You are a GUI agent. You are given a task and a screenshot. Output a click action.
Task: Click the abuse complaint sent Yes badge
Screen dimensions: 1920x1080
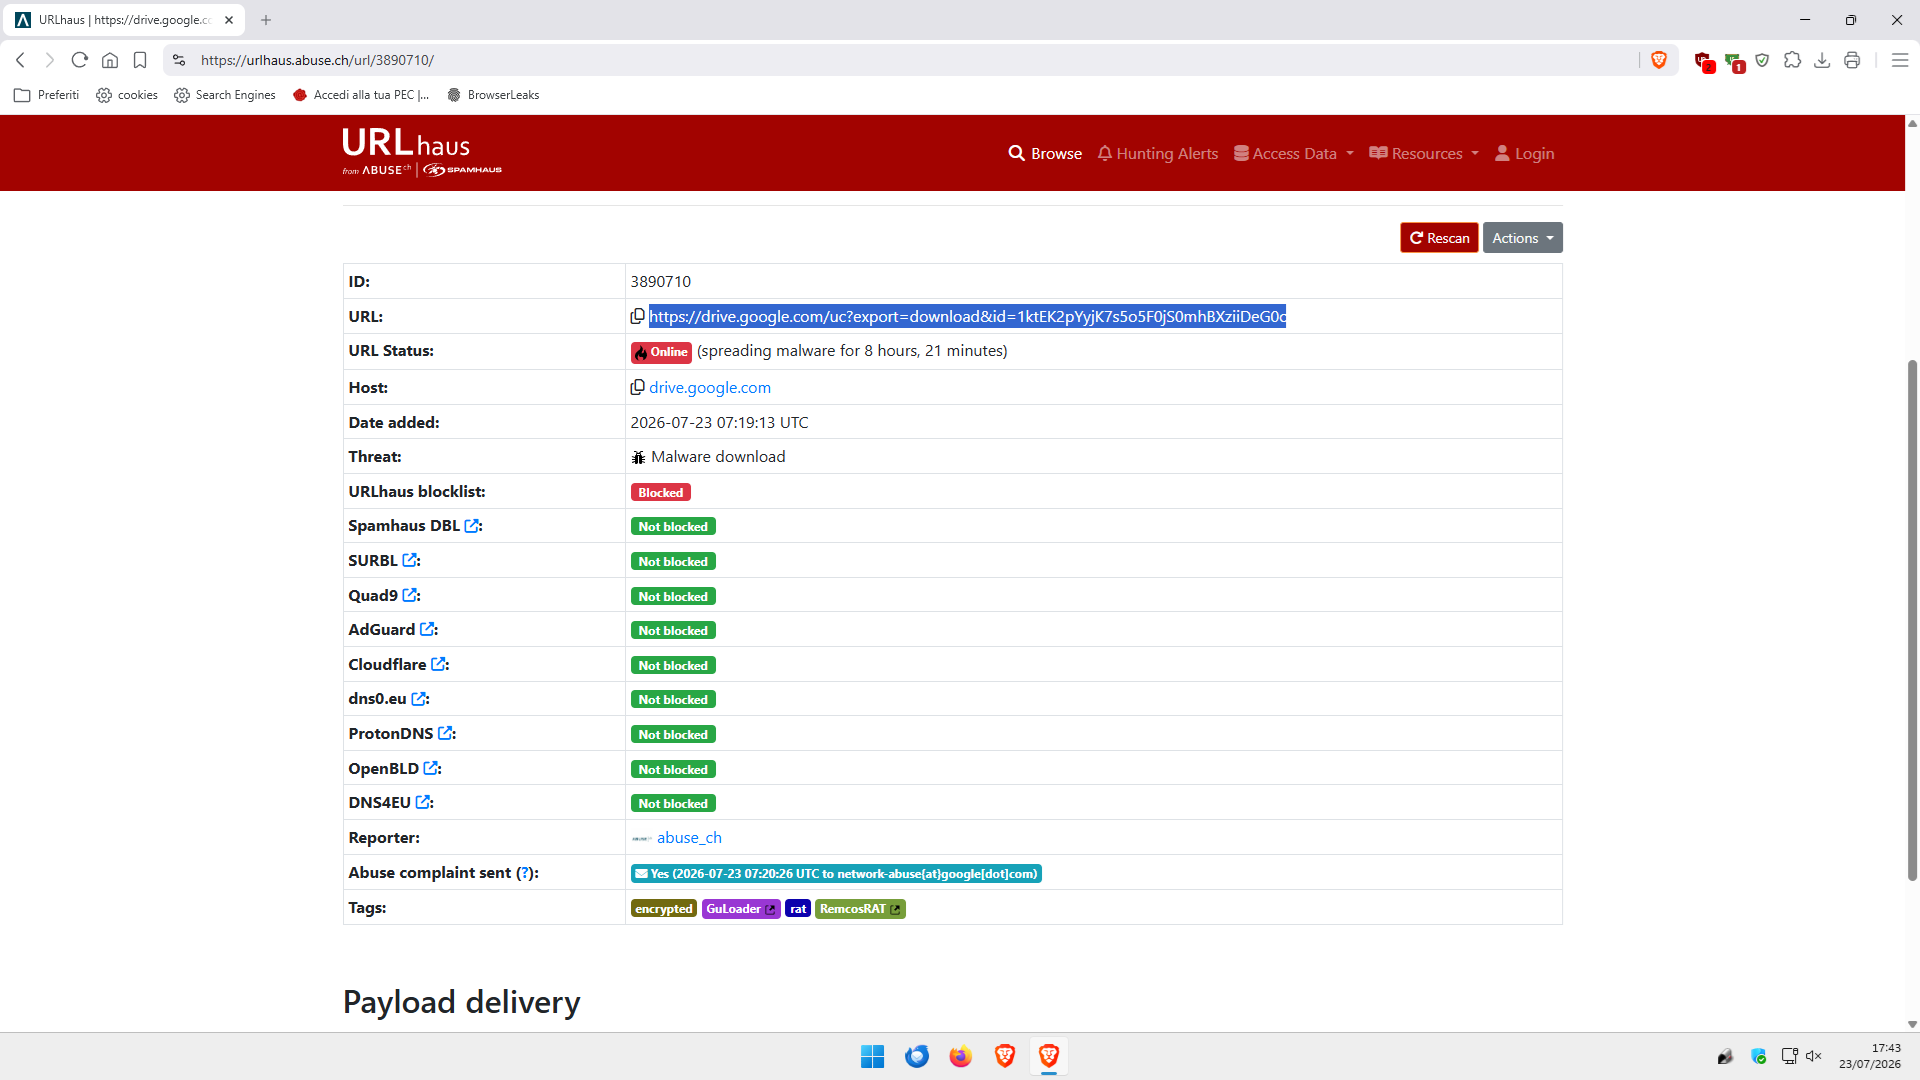(x=836, y=874)
